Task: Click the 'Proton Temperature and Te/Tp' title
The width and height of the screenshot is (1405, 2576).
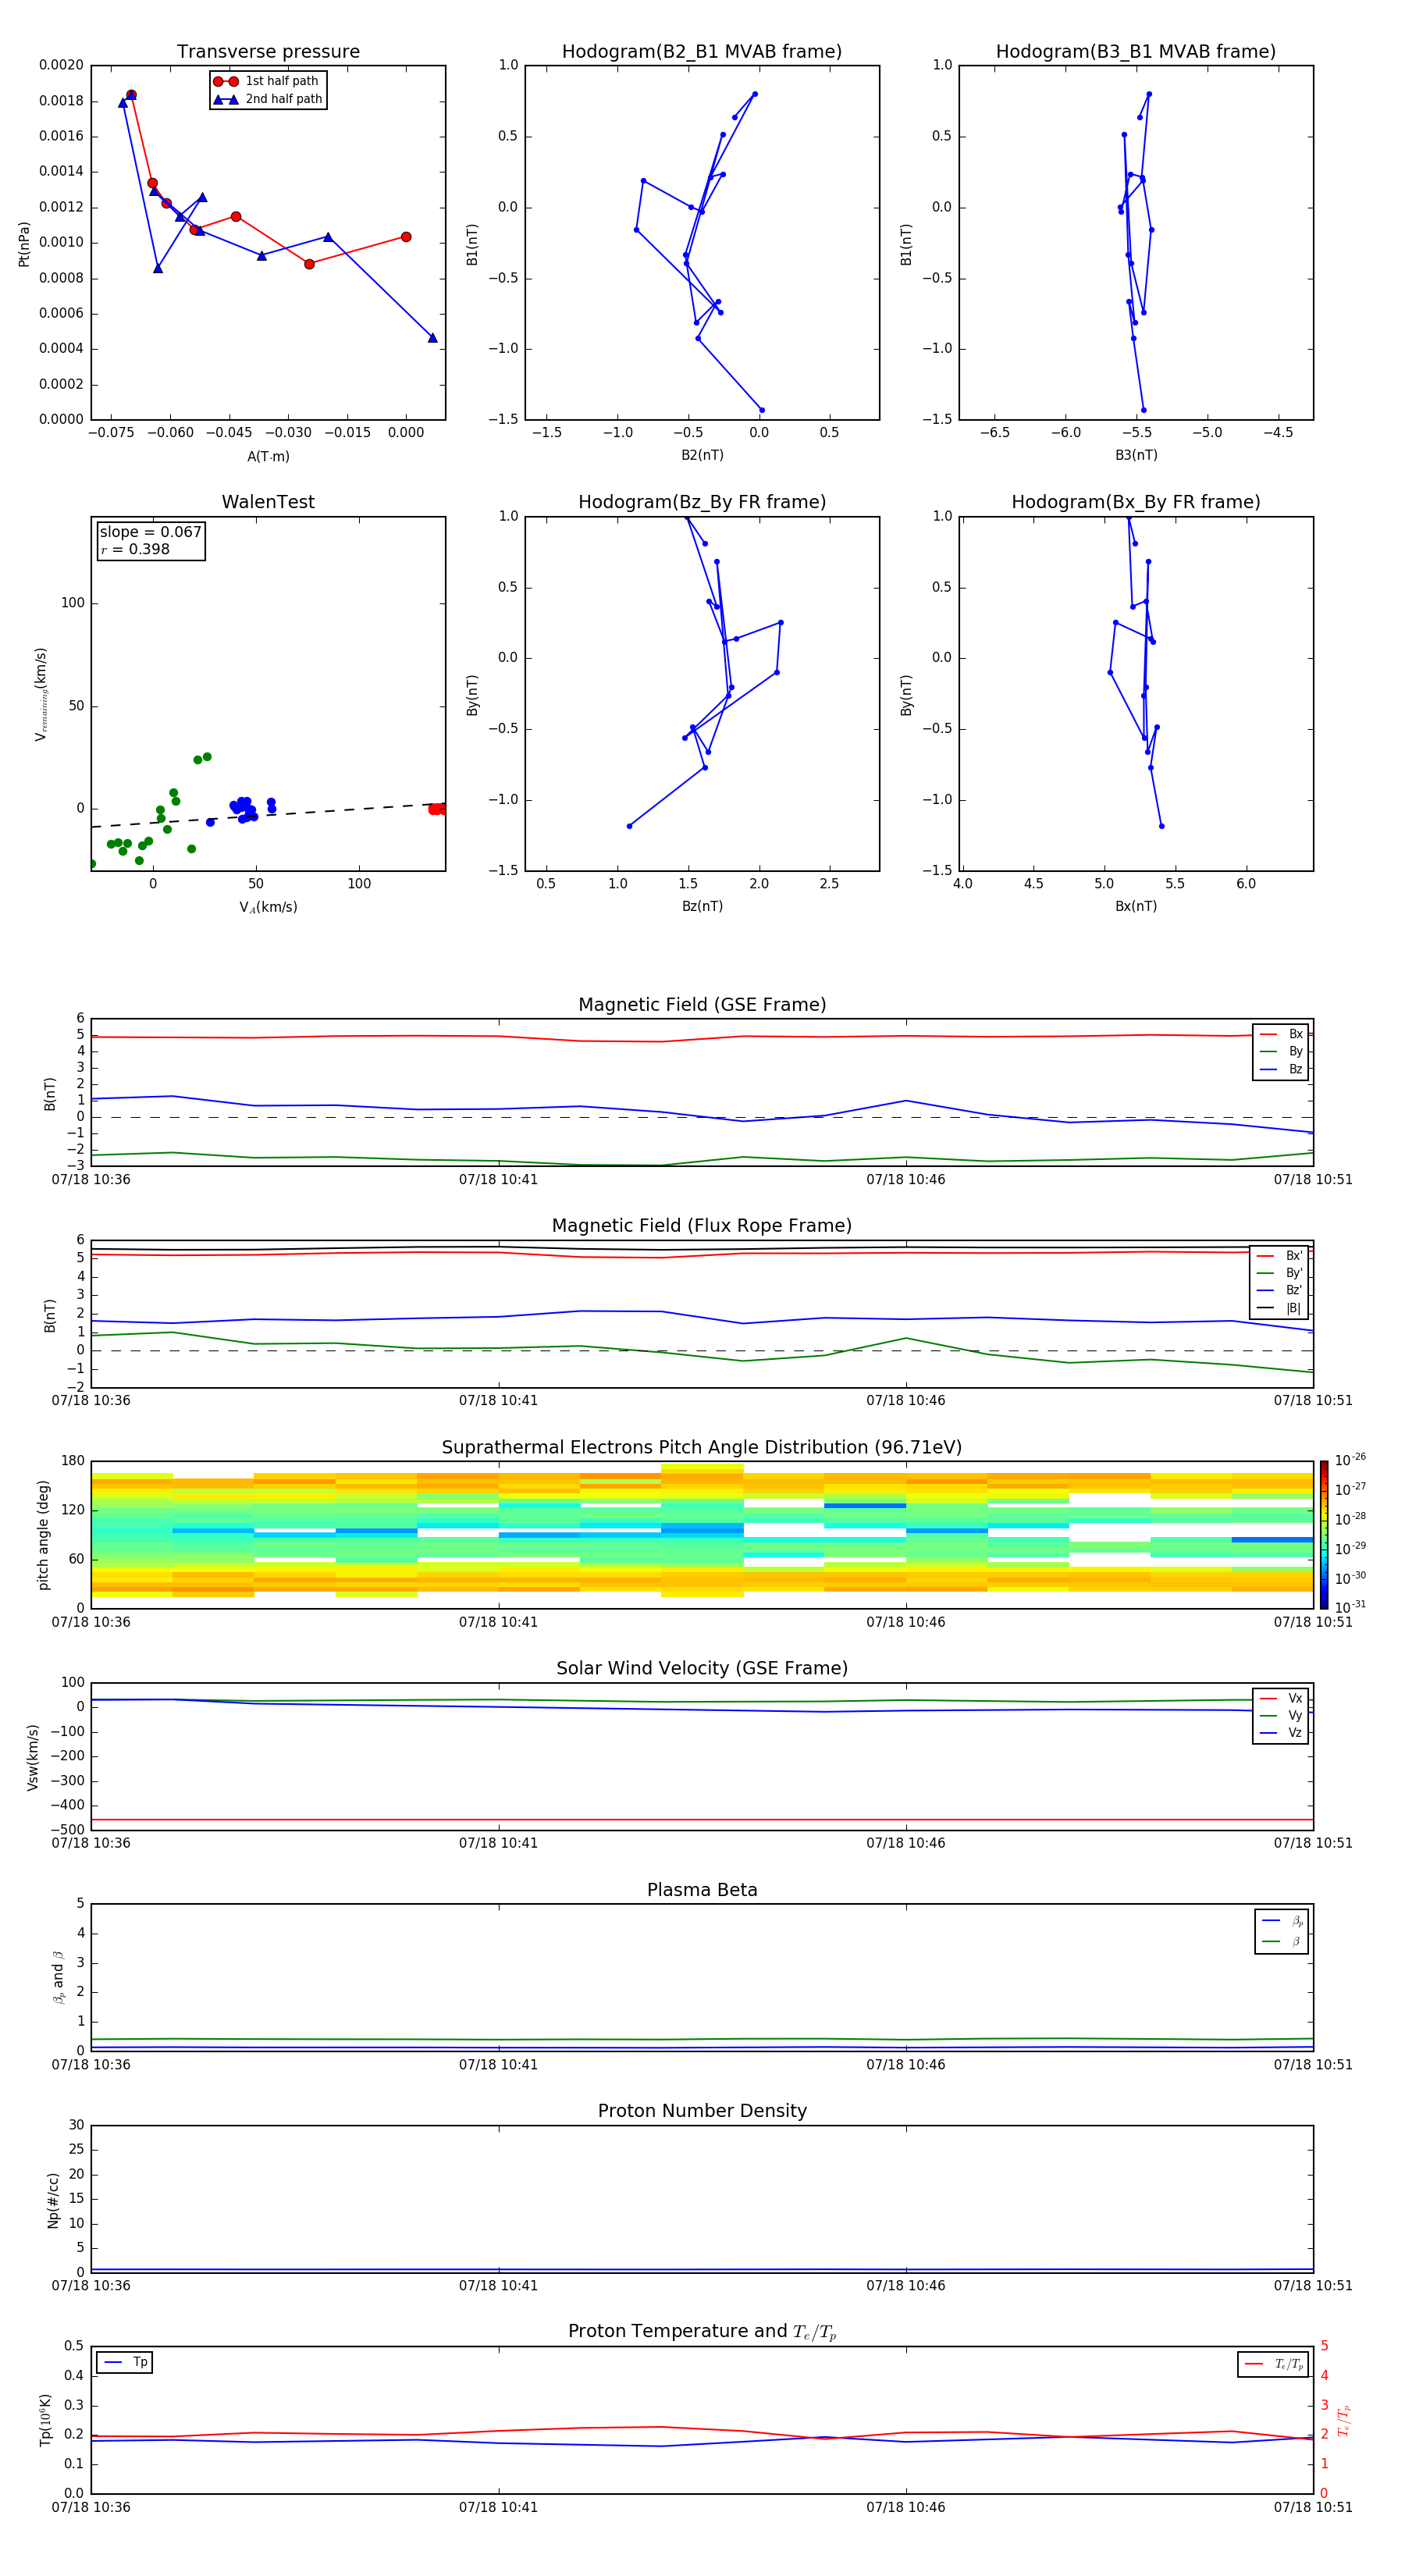Action: 702,2332
